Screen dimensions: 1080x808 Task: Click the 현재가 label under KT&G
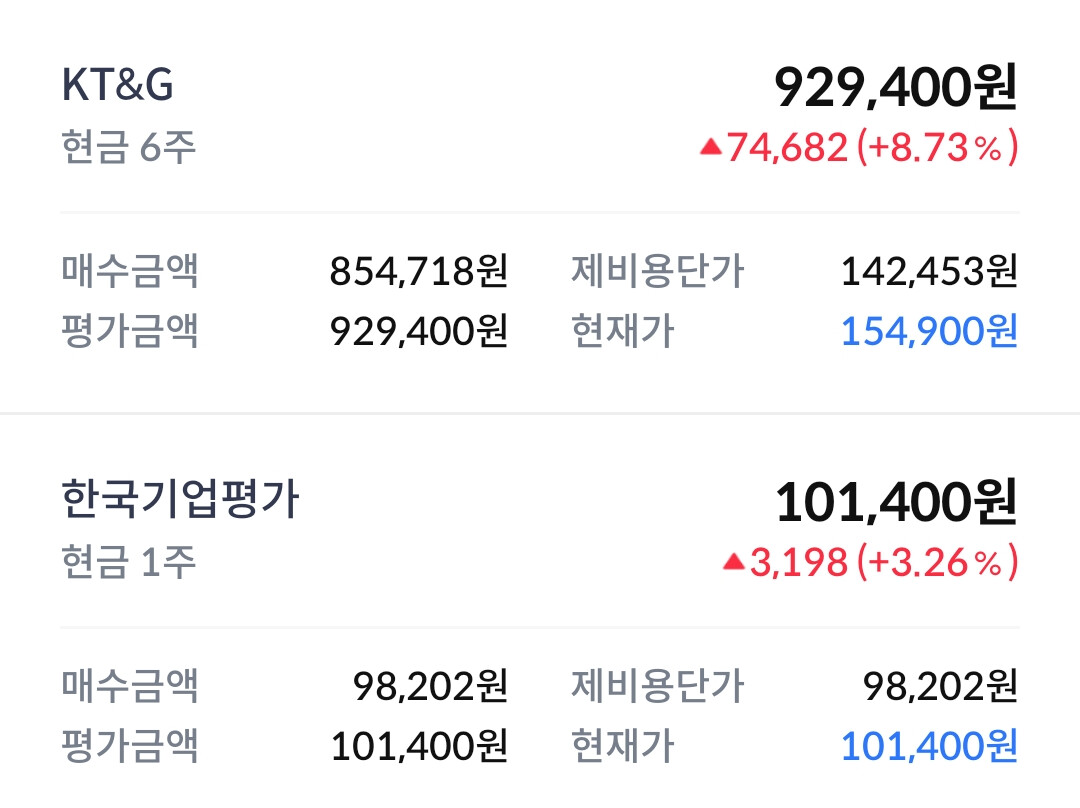[x=622, y=331]
